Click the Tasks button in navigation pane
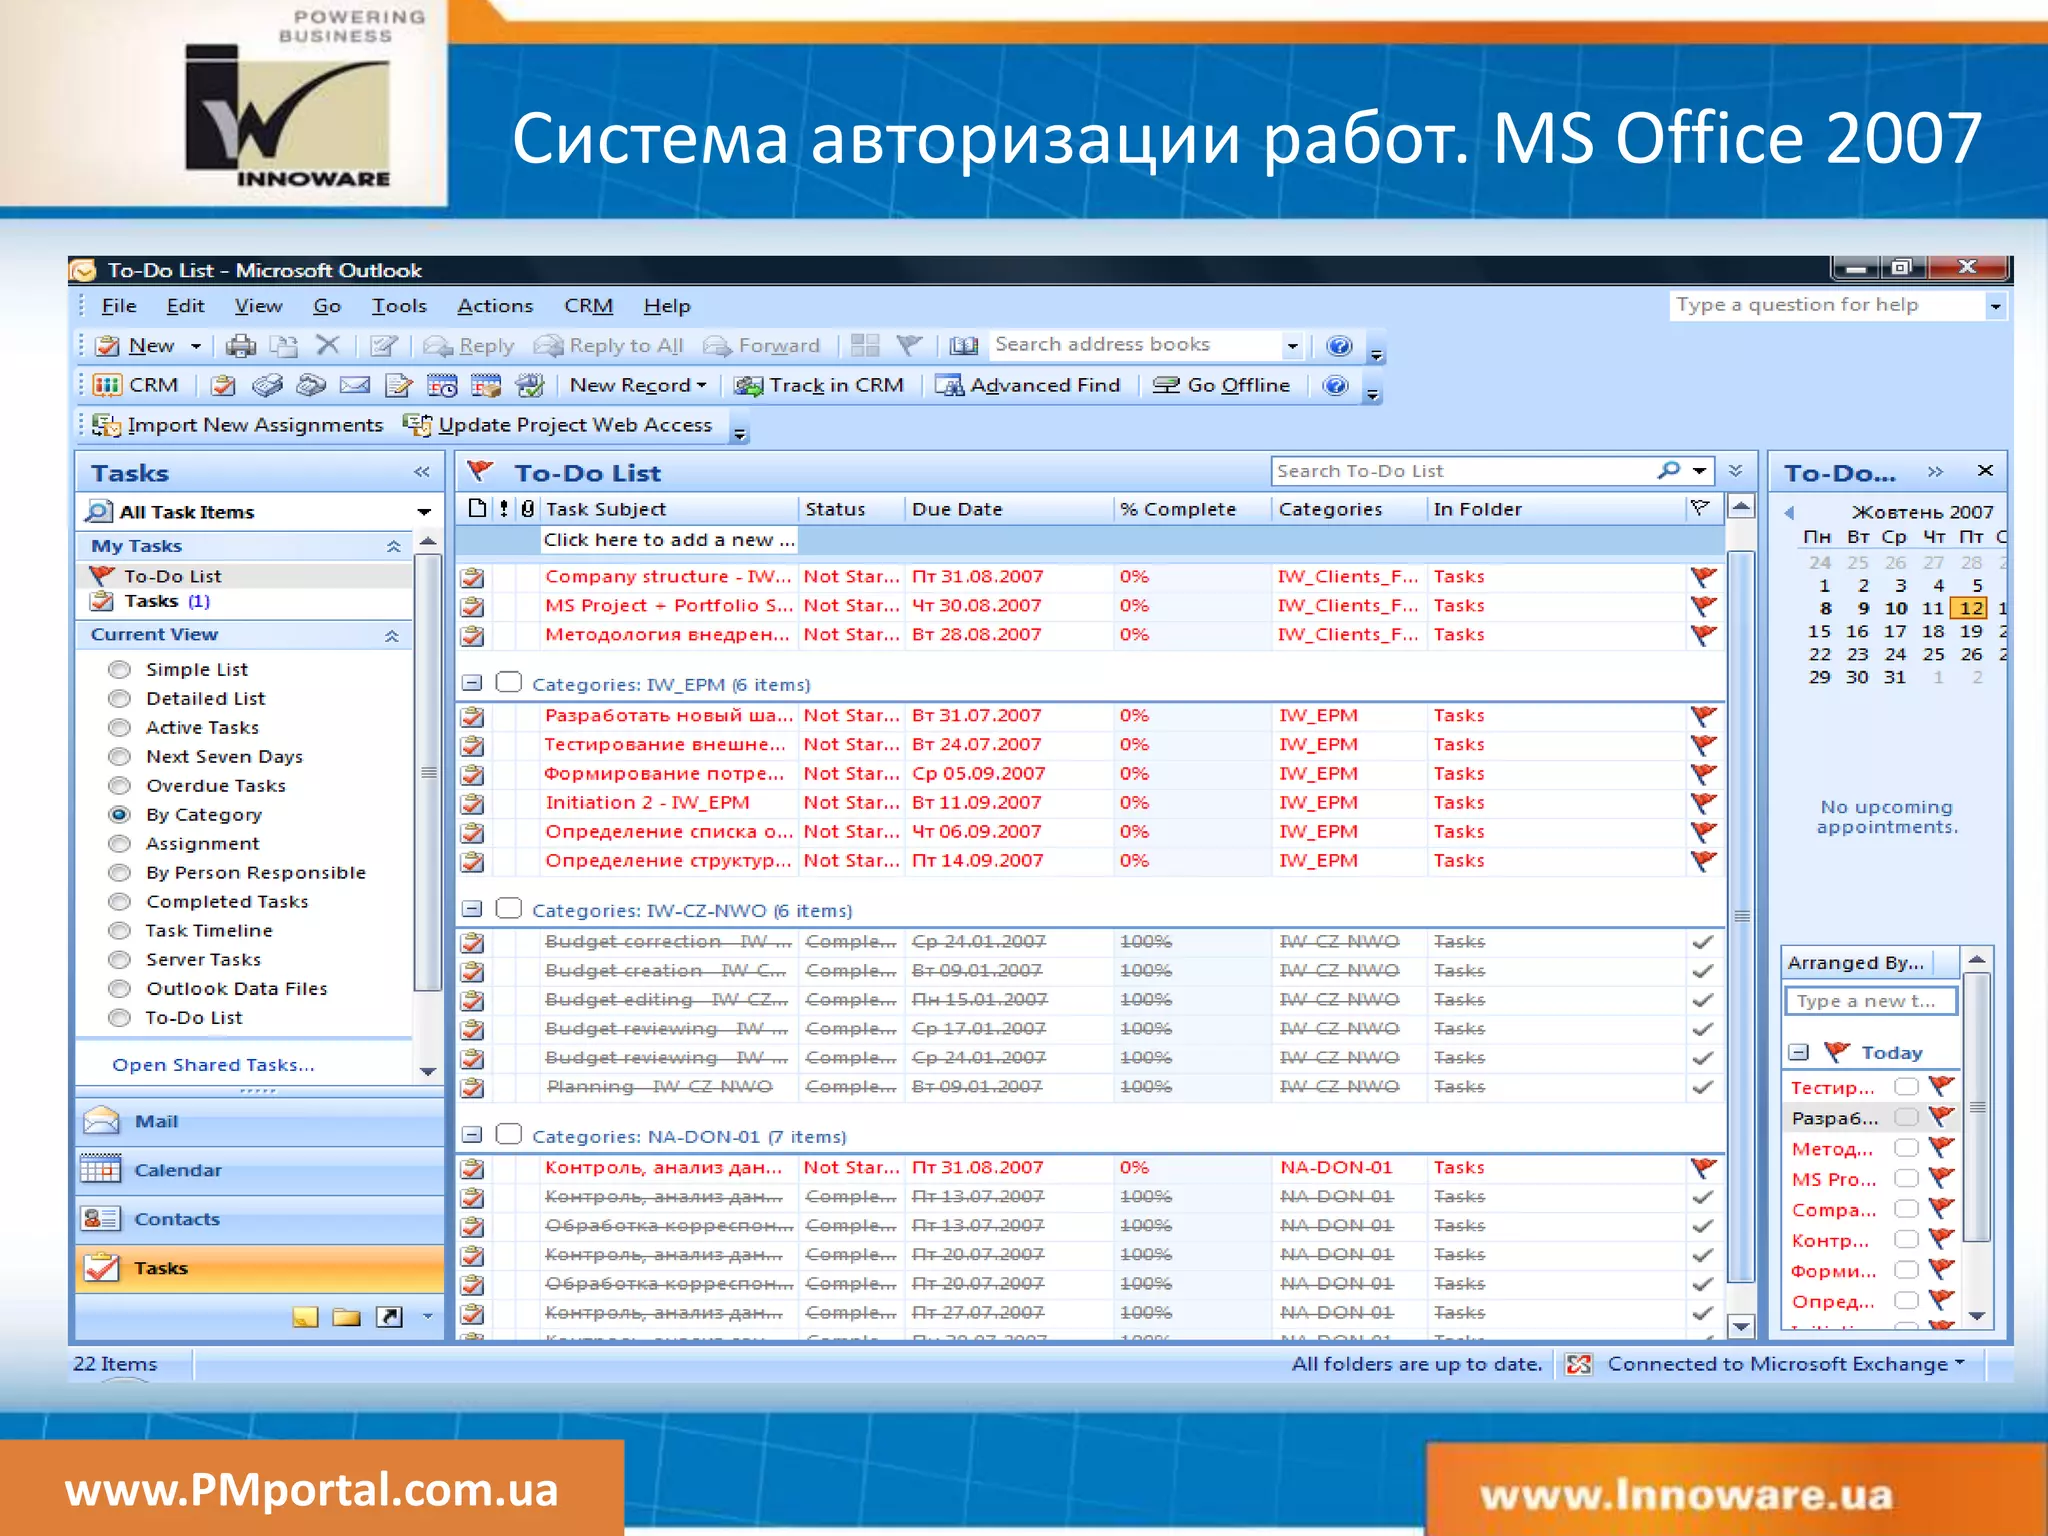Viewport: 2048px width, 1536px height. point(260,1268)
